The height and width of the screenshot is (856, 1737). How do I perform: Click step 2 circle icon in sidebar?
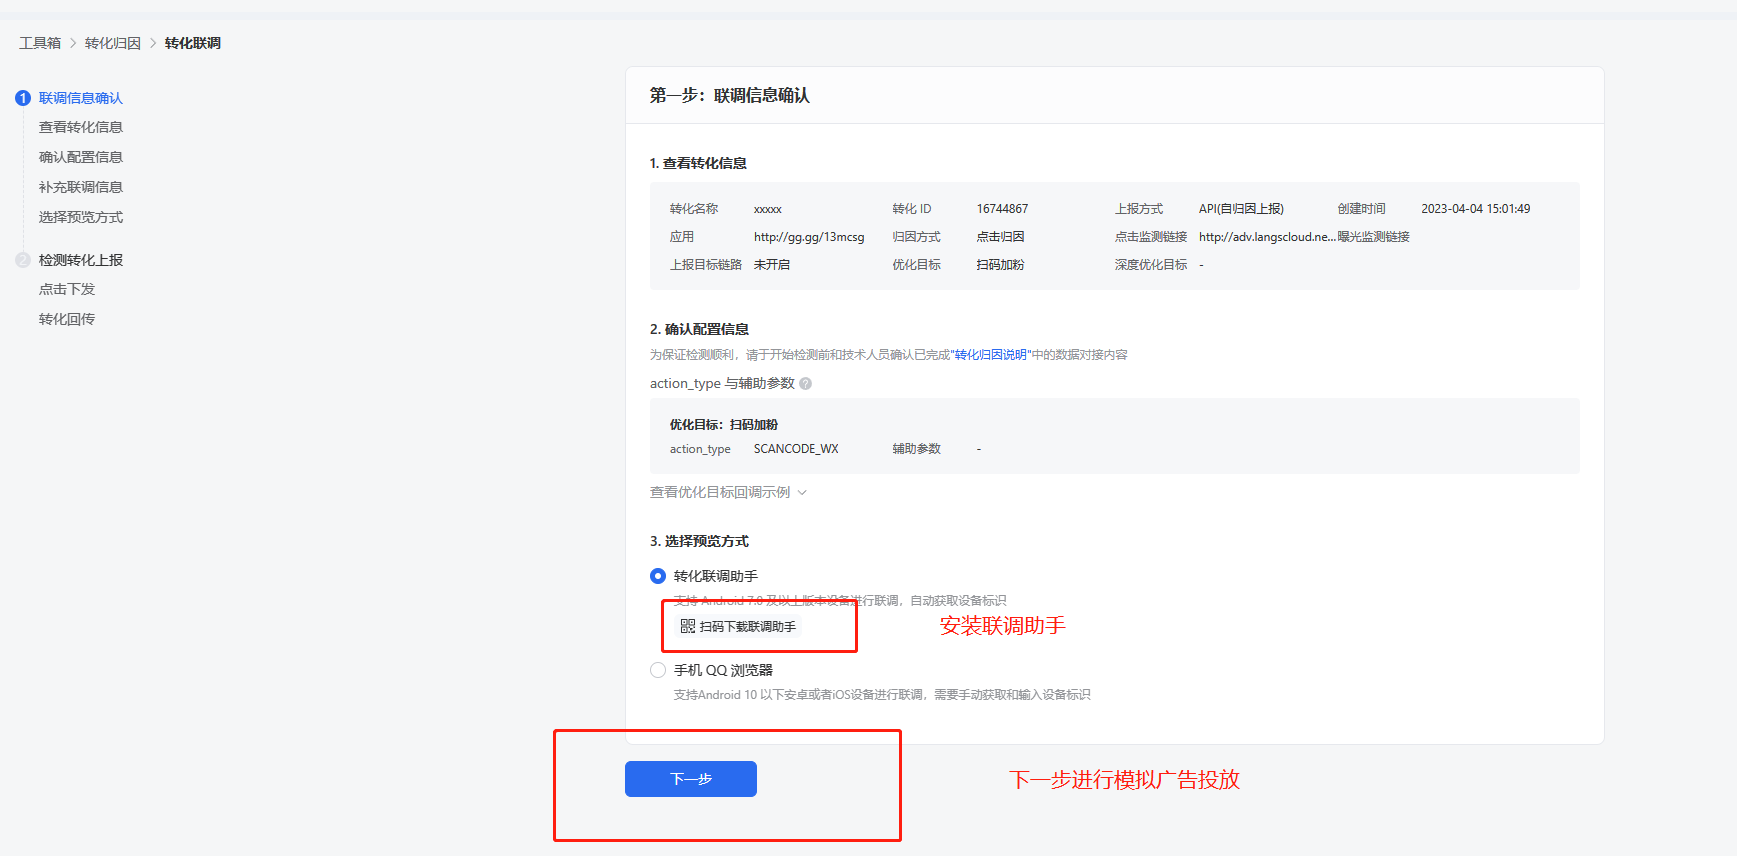coord(23,260)
